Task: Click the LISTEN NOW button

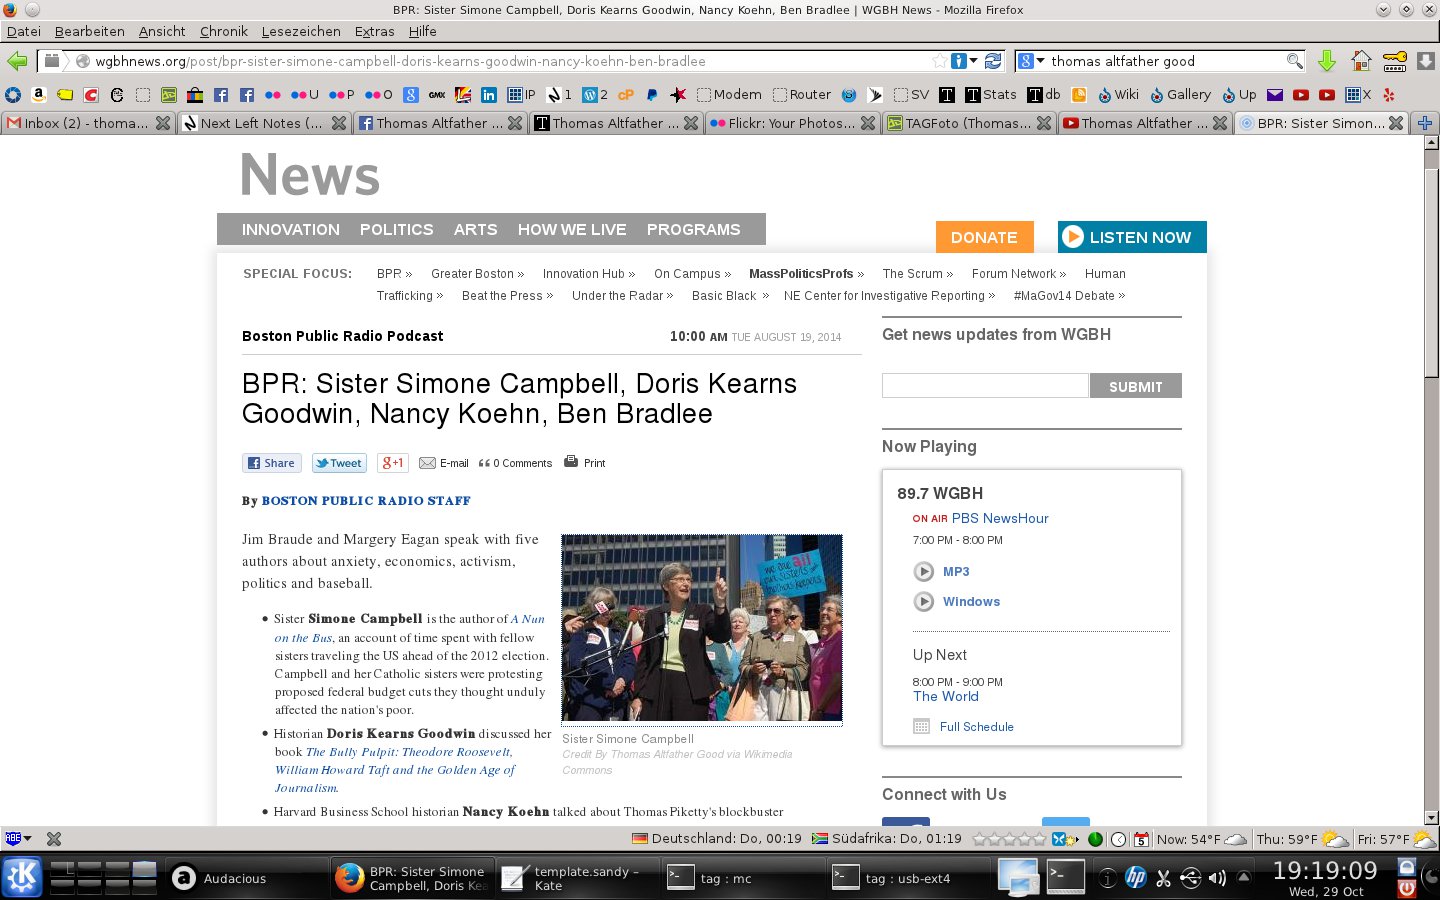Action: tap(1132, 237)
